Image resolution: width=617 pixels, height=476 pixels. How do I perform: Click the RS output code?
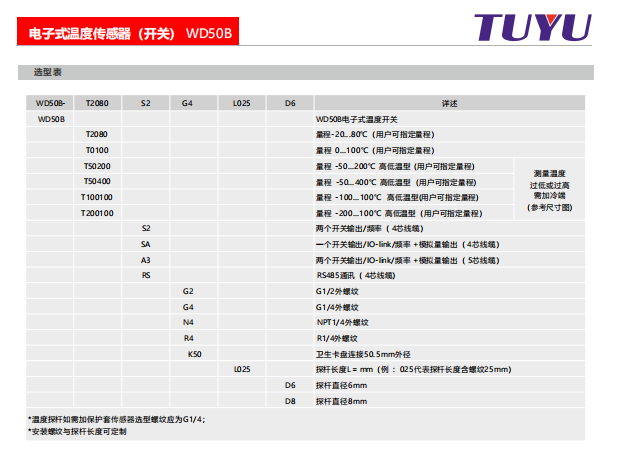[146, 275]
